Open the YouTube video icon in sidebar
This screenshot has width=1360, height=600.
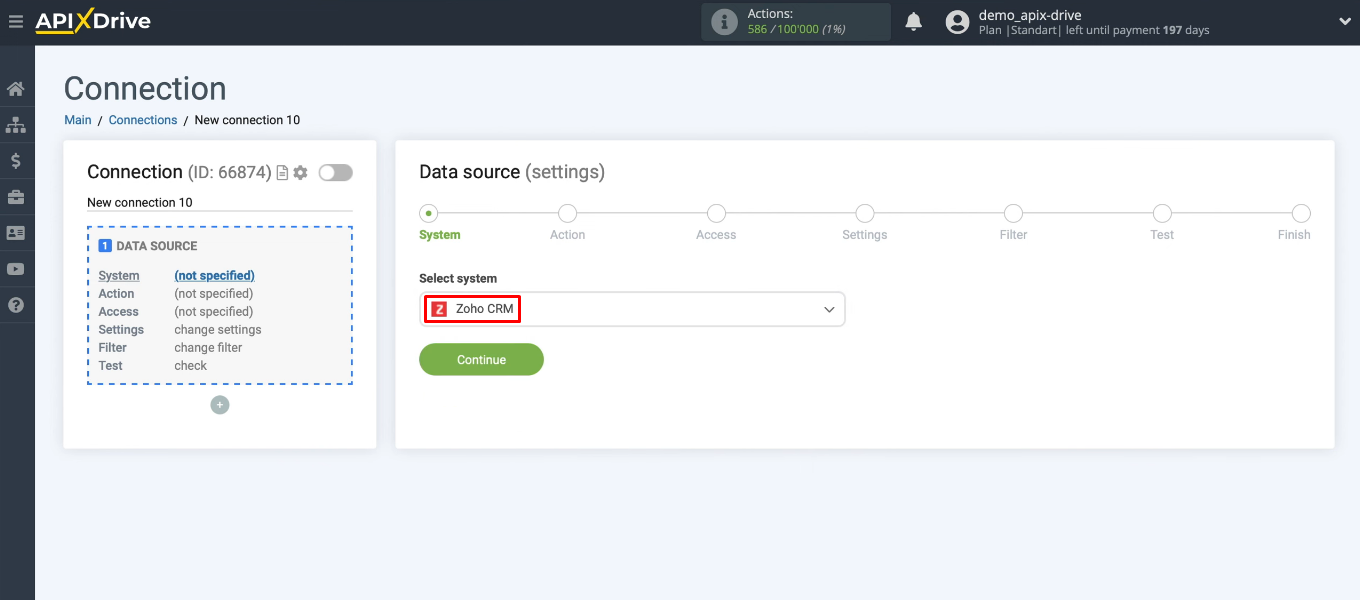[16, 268]
